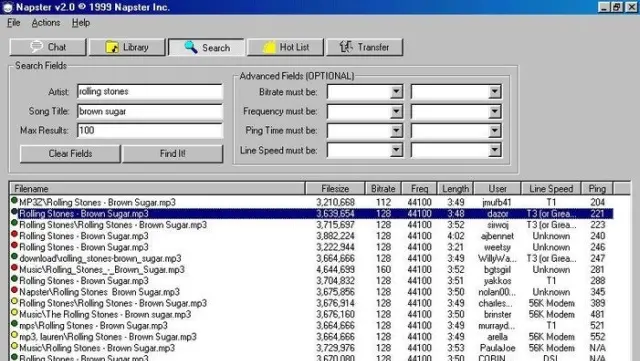The width and height of the screenshot is (640, 361).
Task: Click filesize value 3,882,224
Action: pyautogui.click(x=335, y=236)
